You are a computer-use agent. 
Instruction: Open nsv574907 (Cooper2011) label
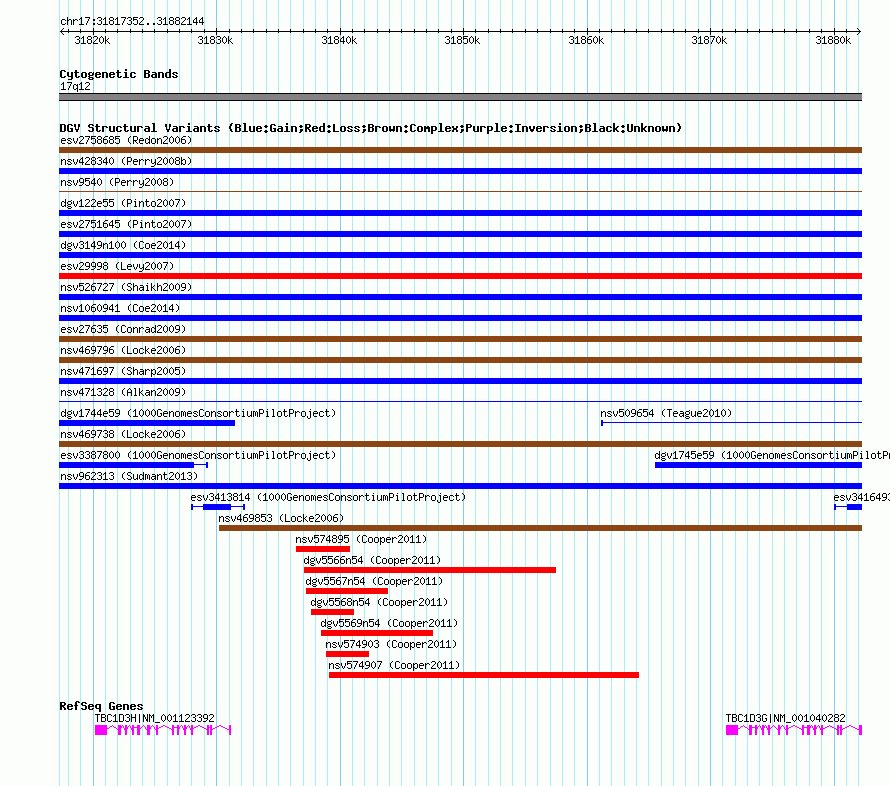pos(394,665)
